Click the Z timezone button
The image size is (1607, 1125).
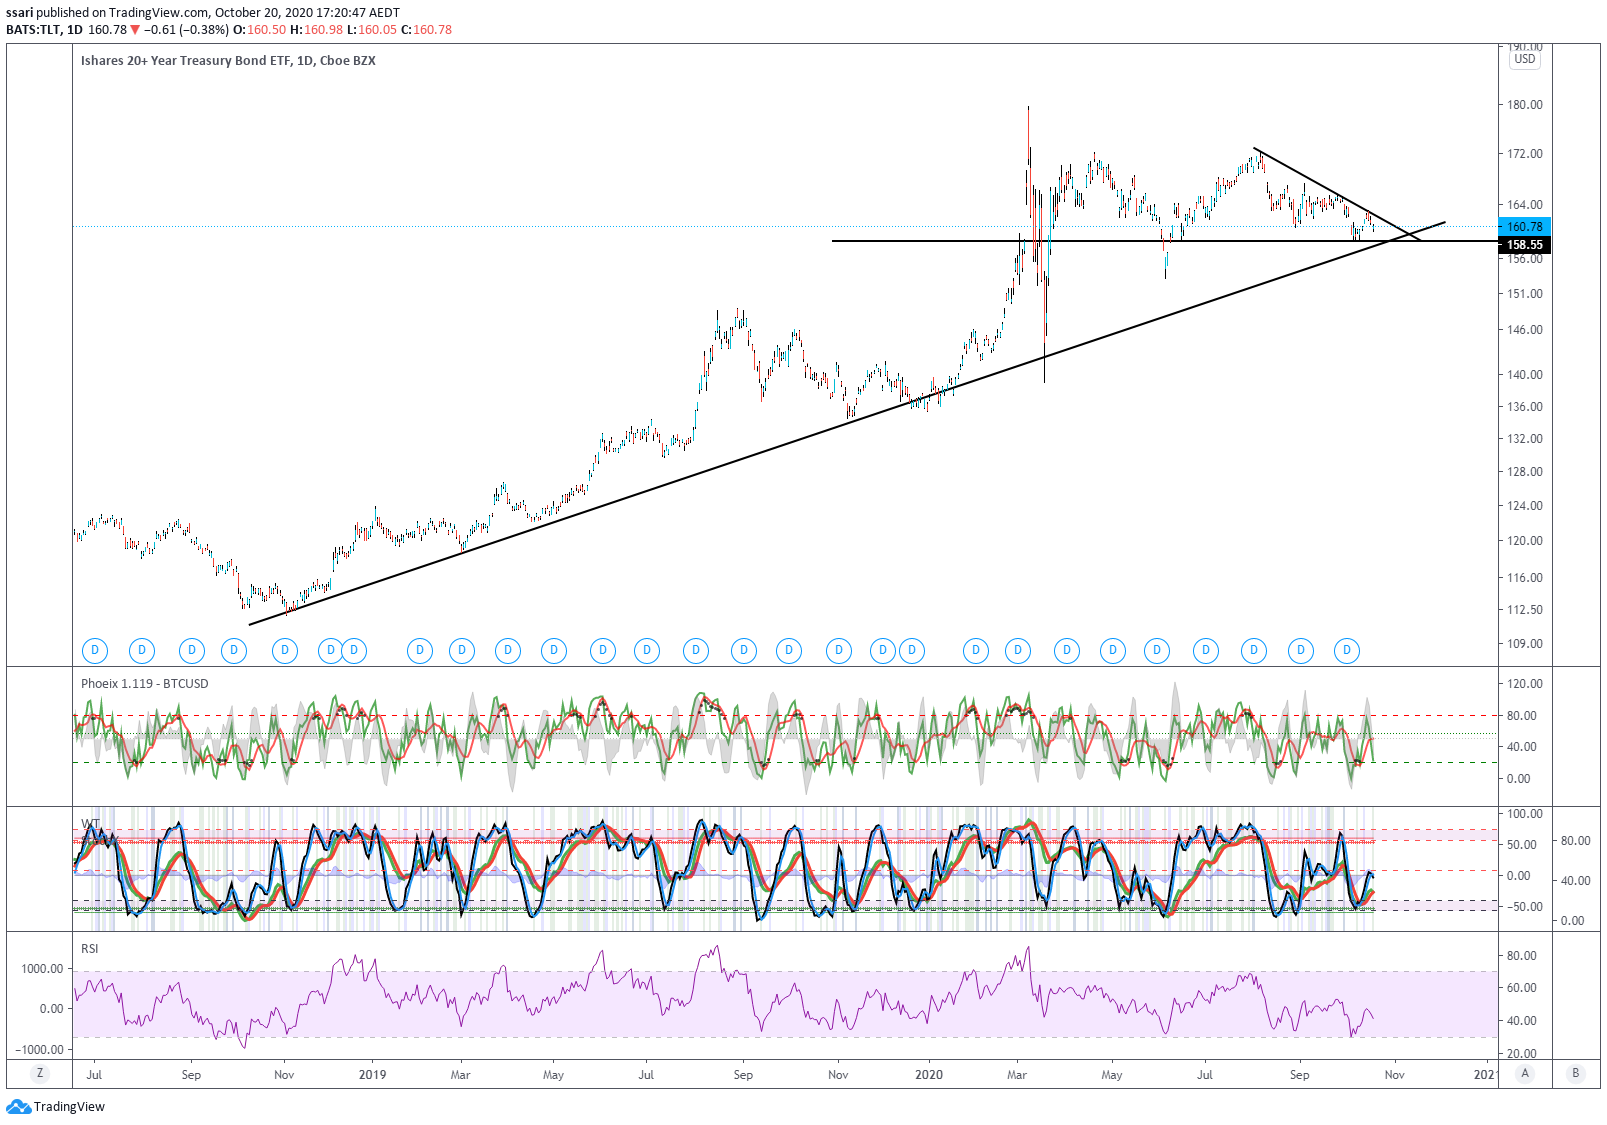coord(40,1073)
